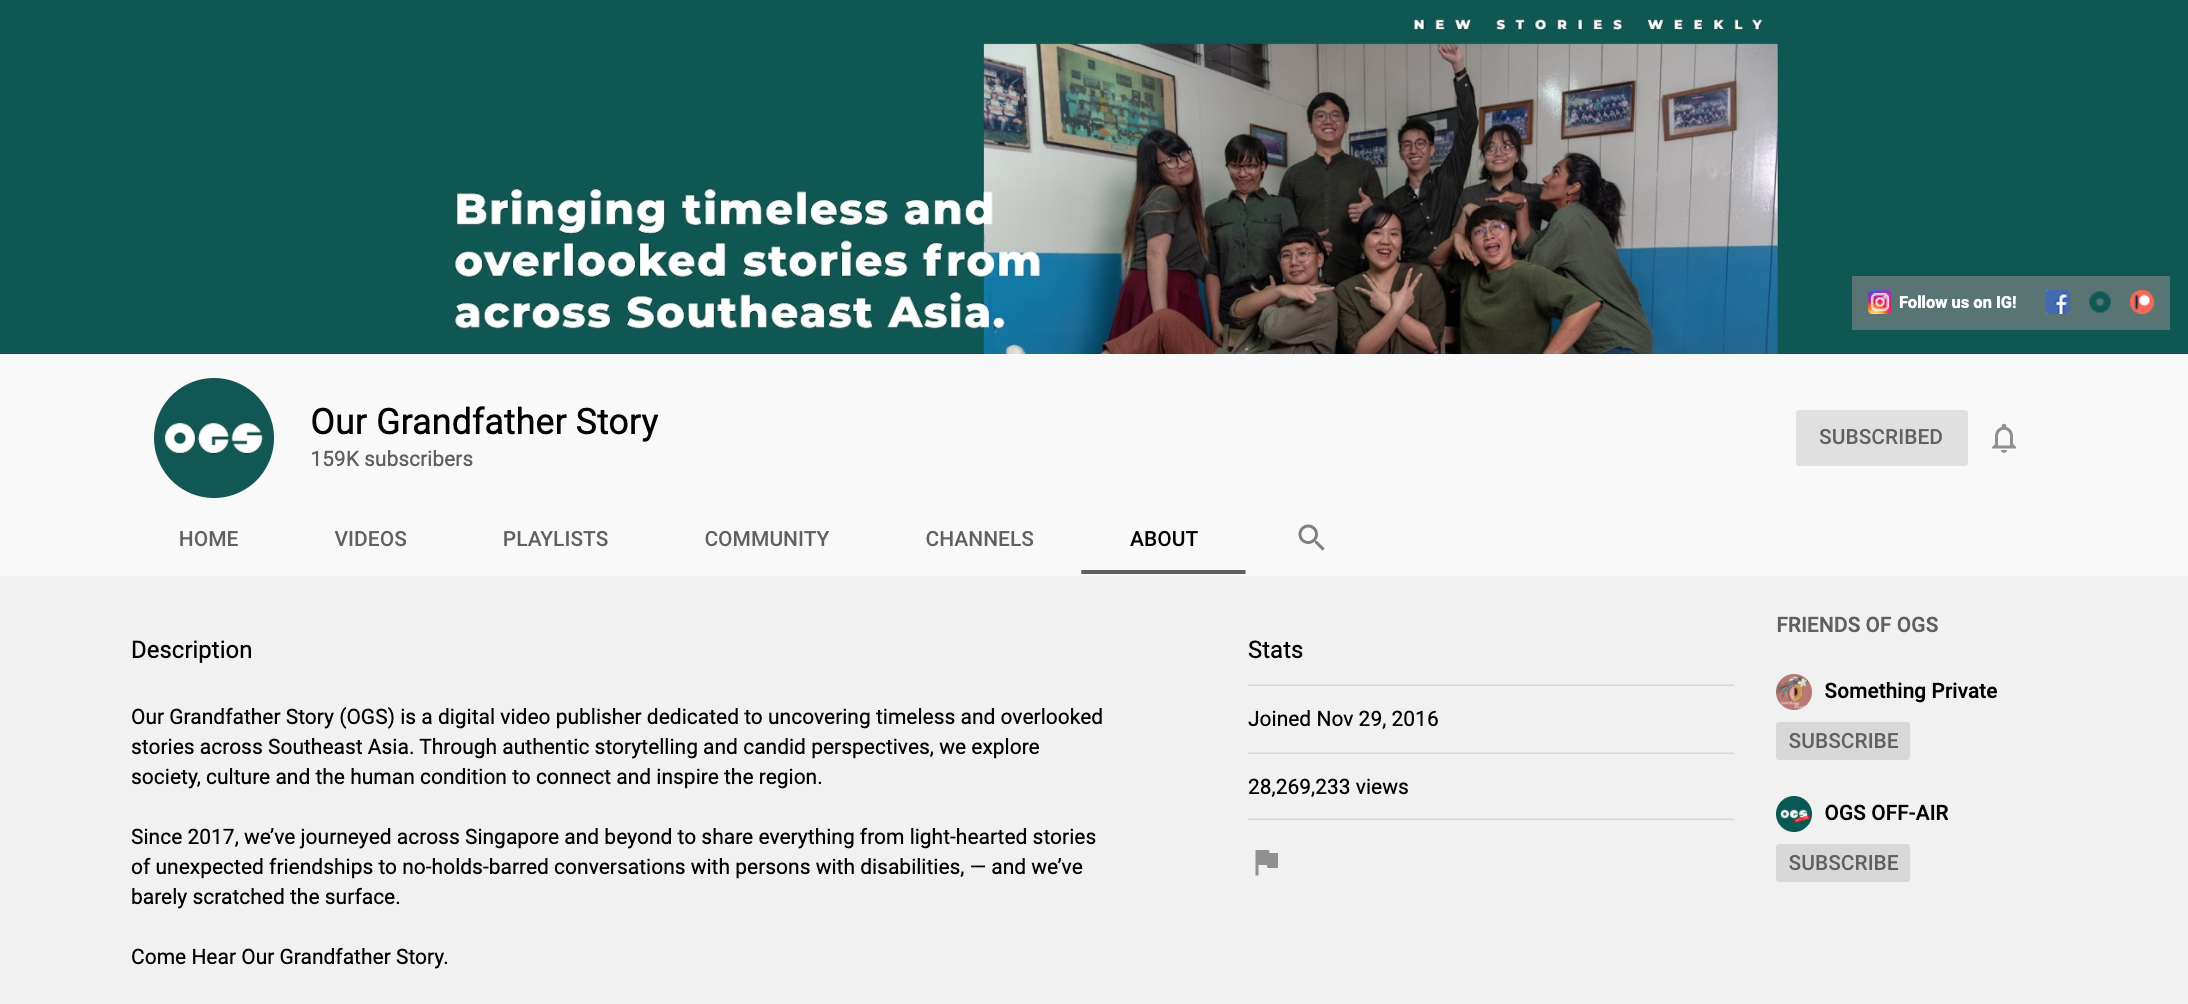
Task: Switch to the VIDEOS tab
Action: 370,539
